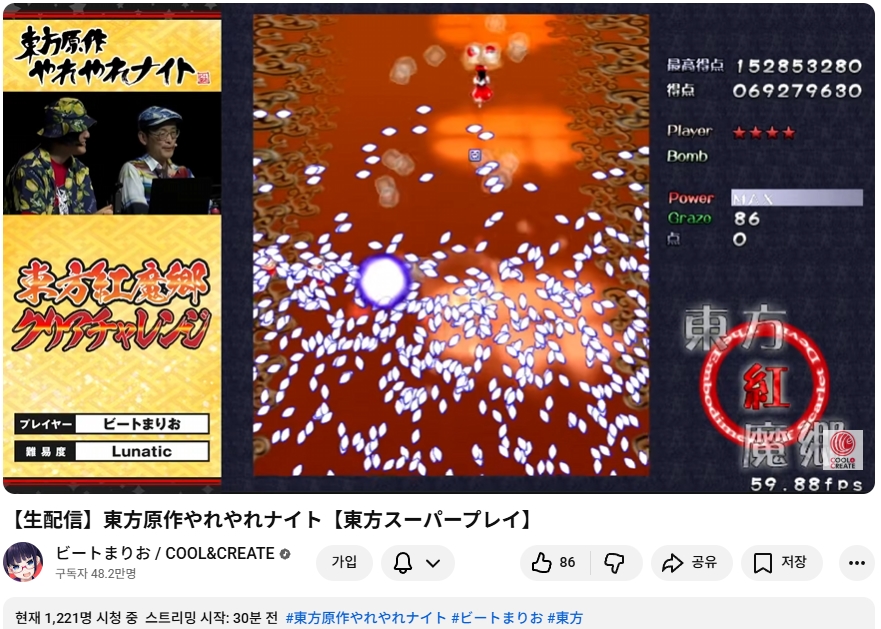The image size is (881, 629).
Task: Open the ビートまりお / COOL&CREATE channel name
Action: pos(165,554)
